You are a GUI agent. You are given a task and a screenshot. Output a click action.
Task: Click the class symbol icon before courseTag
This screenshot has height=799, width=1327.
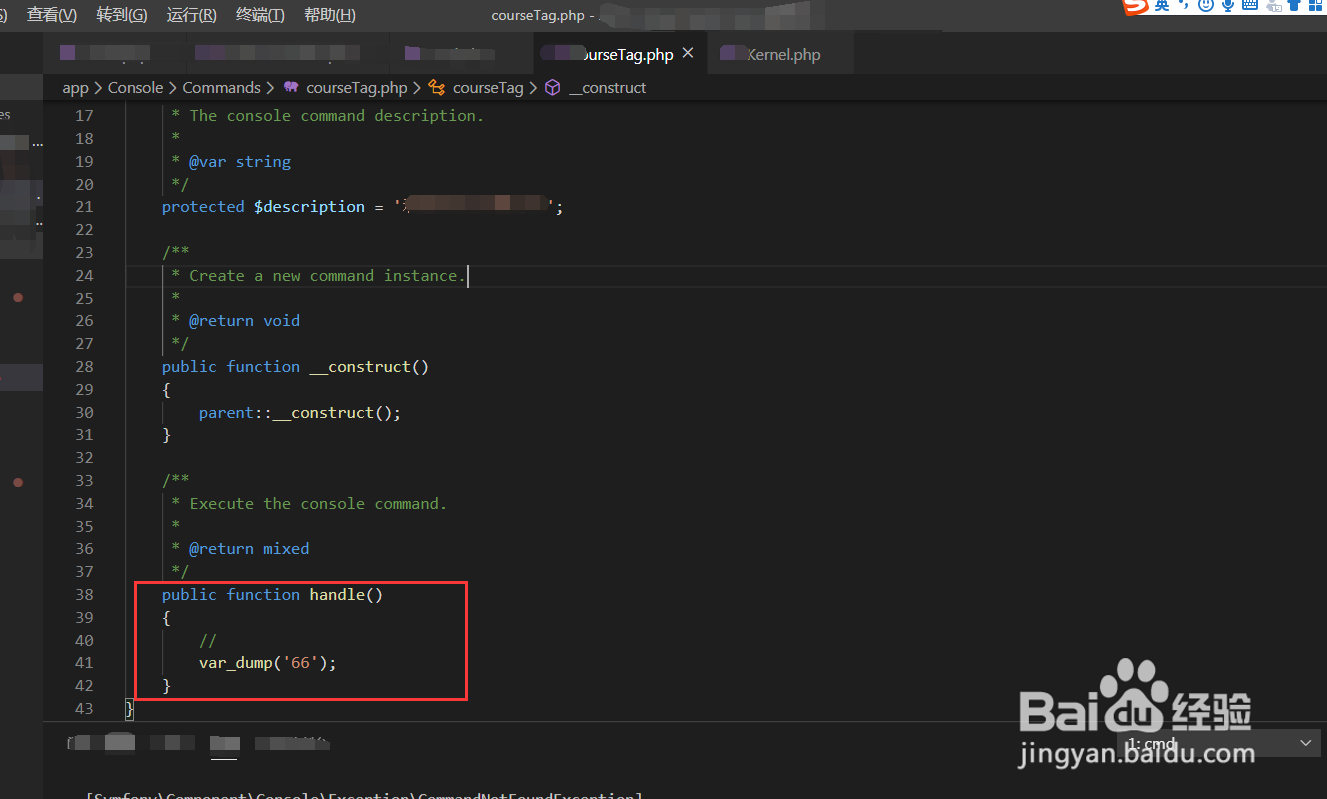click(x=437, y=88)
